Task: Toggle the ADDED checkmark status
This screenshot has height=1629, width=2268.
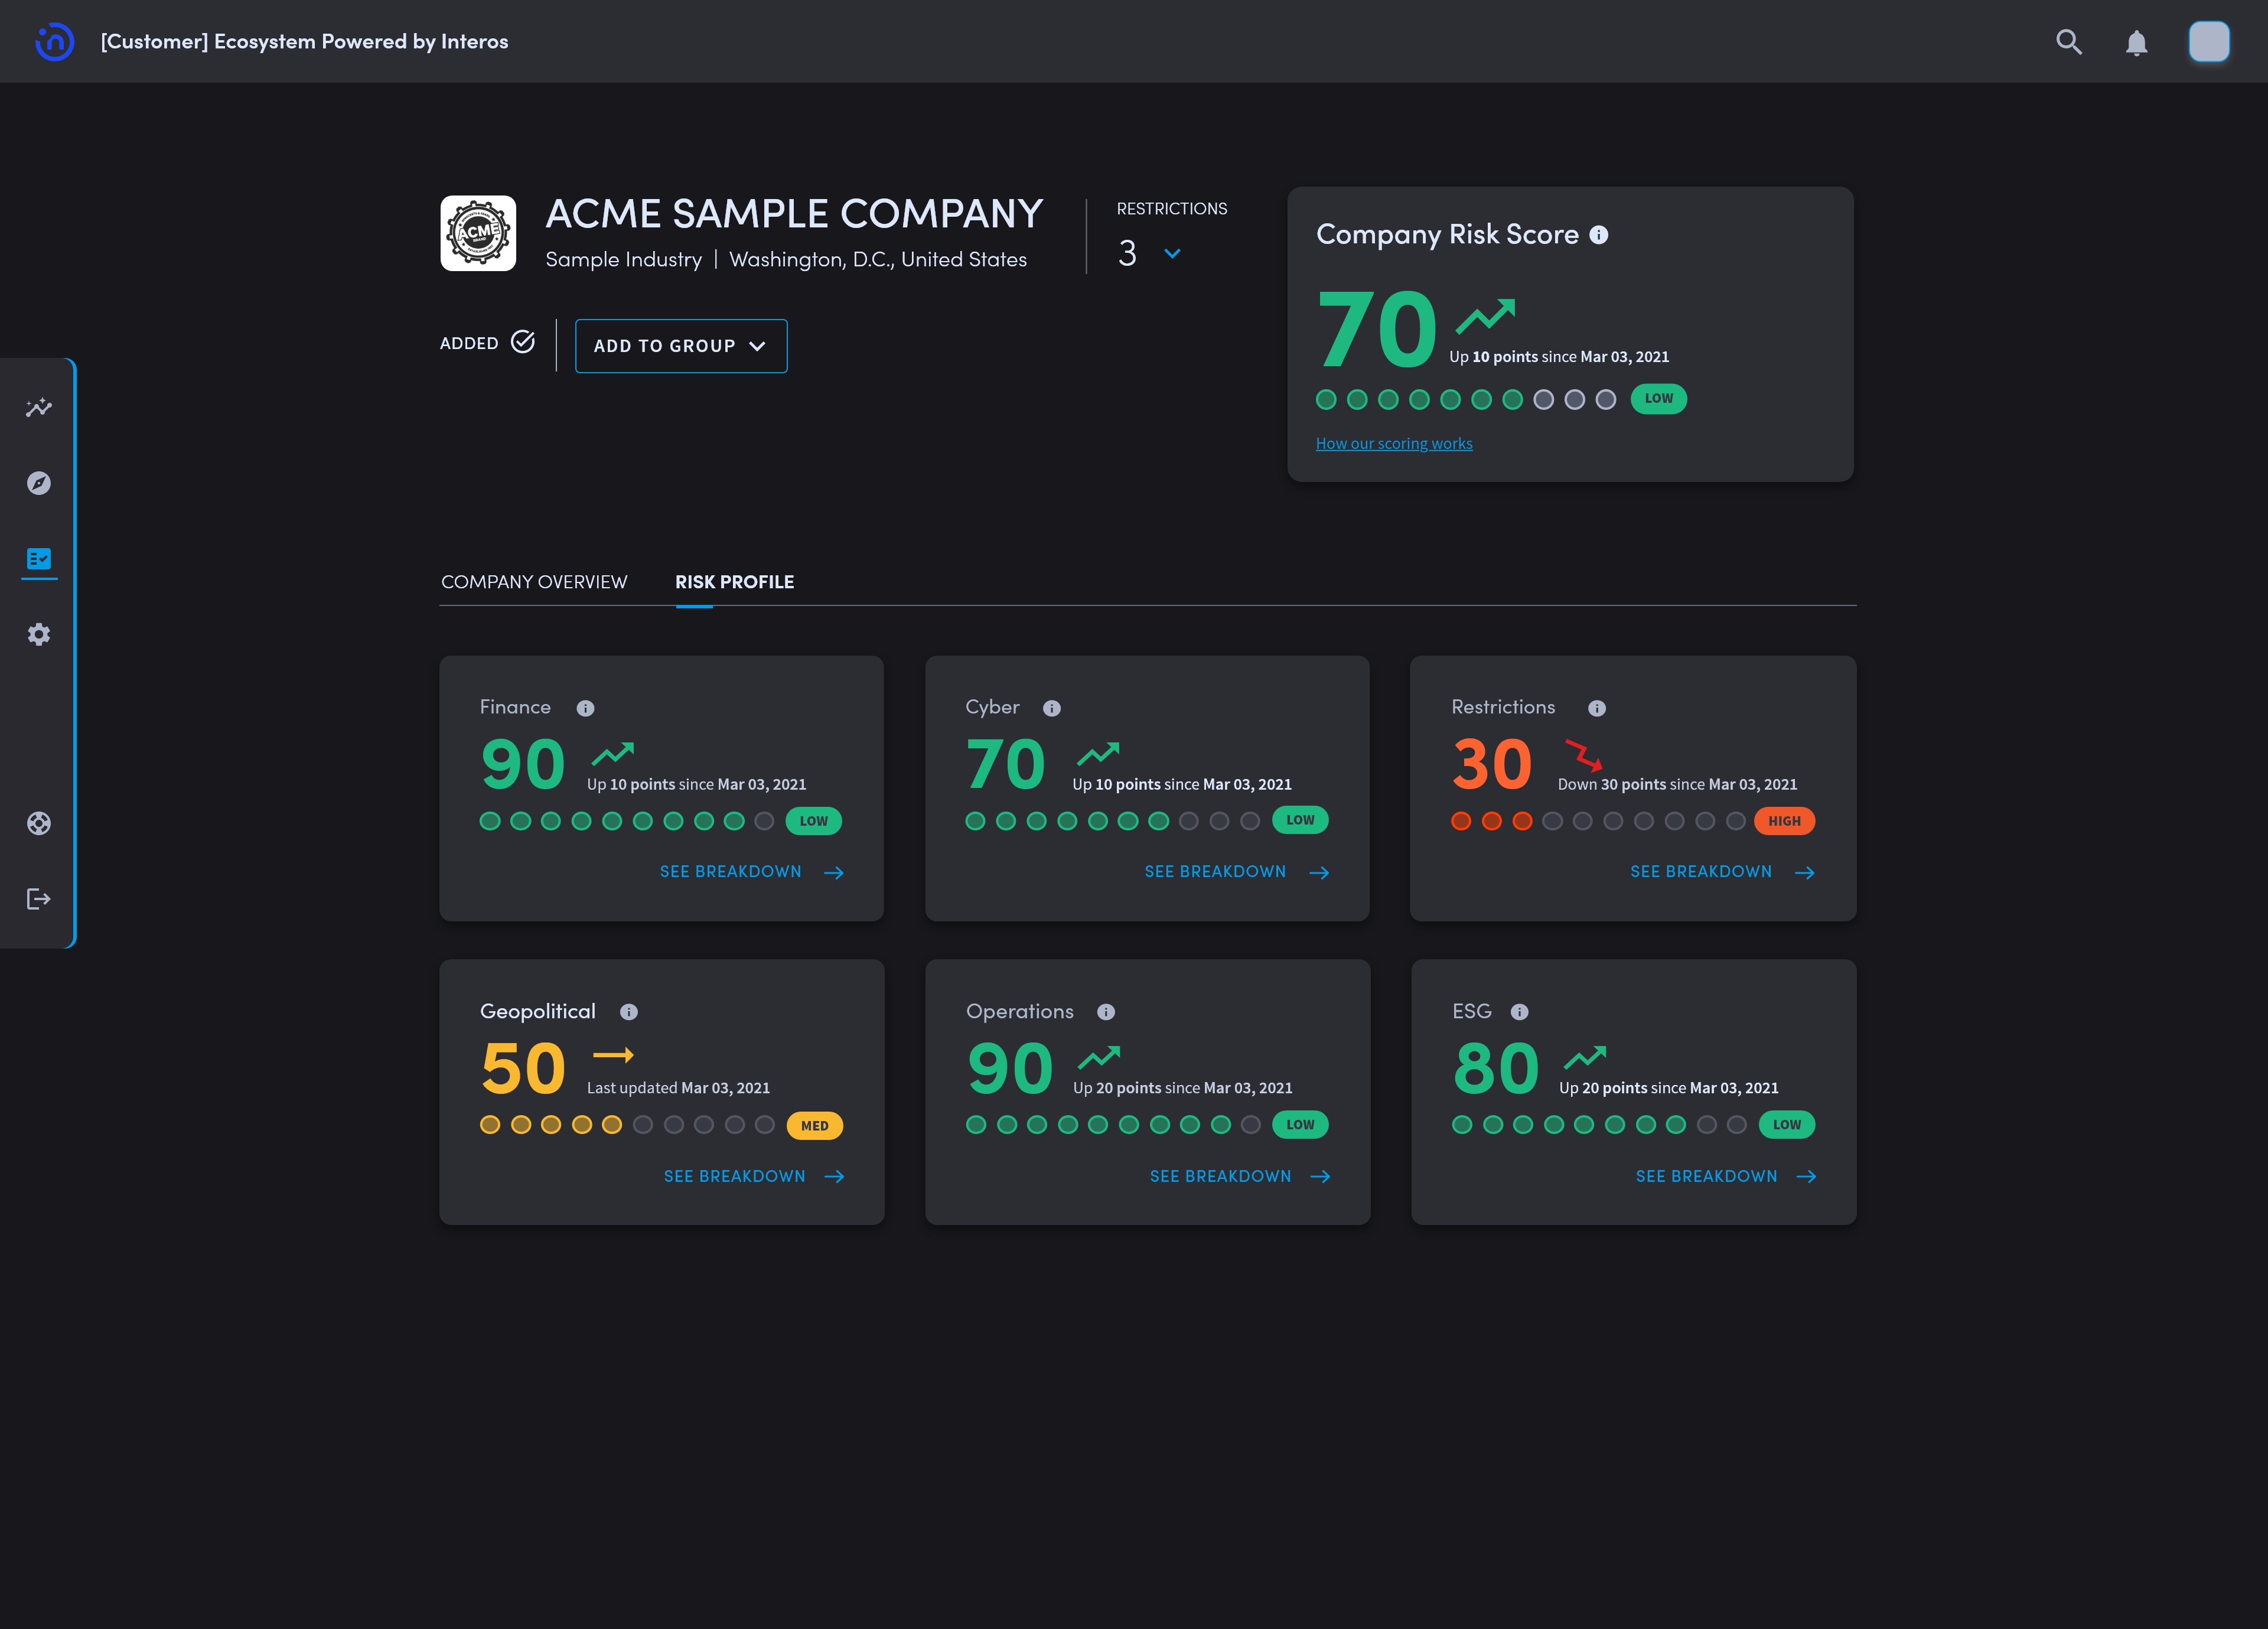Action: (x=522, y=342)
